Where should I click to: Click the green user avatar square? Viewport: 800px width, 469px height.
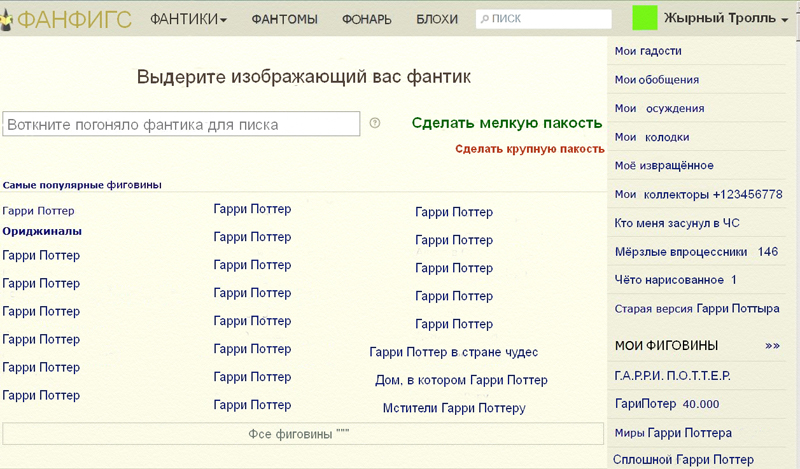point(644,18)
